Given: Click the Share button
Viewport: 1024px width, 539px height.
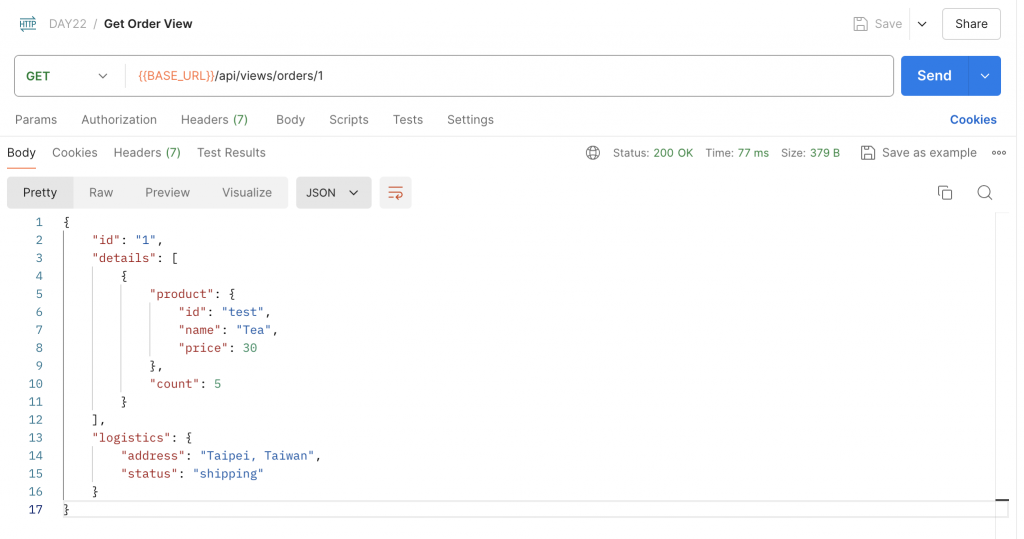Looking at the screenshot, I should pyautogui.click(x=971, y=24).
